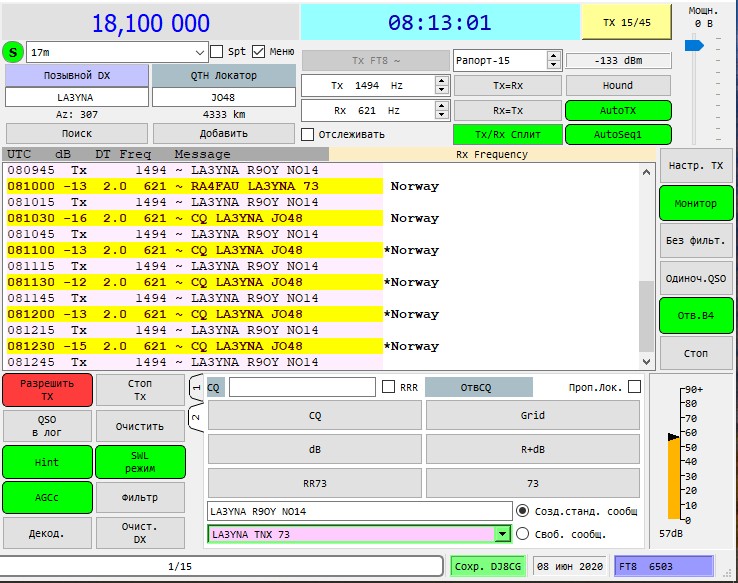The image size is (738, 583).
Task: Enable the Отслеживать checkbox
Action: click(308, 134)
